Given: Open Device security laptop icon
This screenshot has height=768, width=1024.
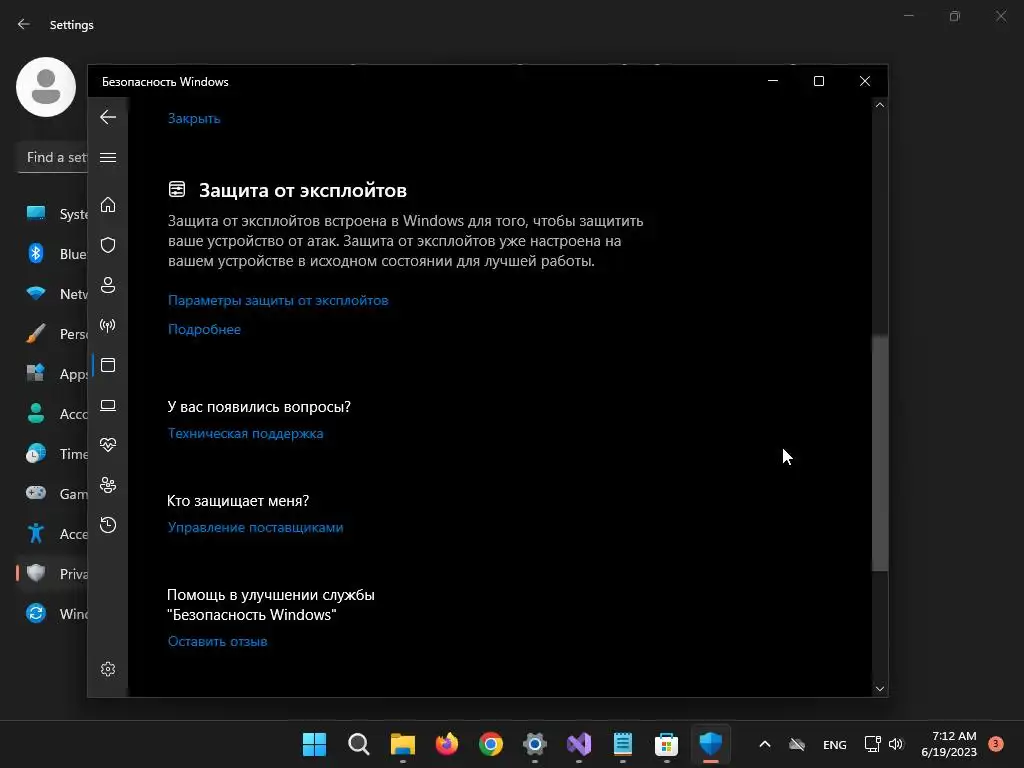Looking at the screenshot, I should [108, 406].
